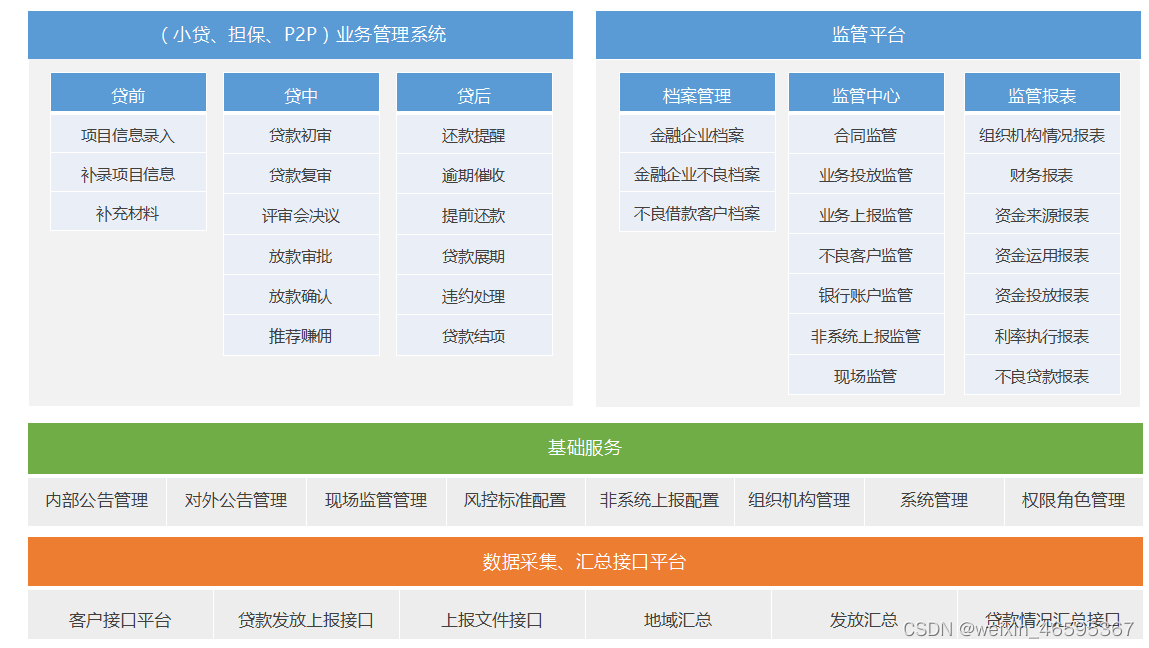Select 放款确认 entry
This screenshot has width=1149, height=648.
(301, 296)
